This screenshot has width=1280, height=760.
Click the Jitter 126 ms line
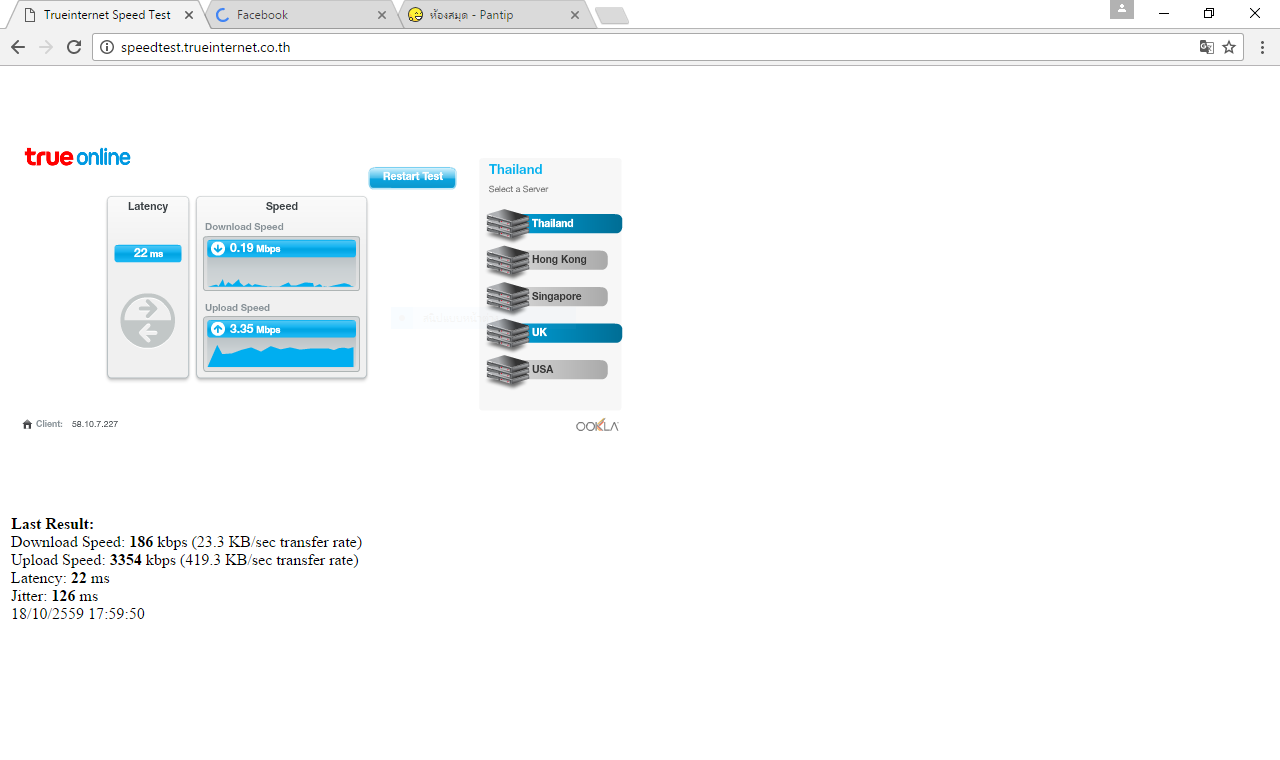coord(55,596)
